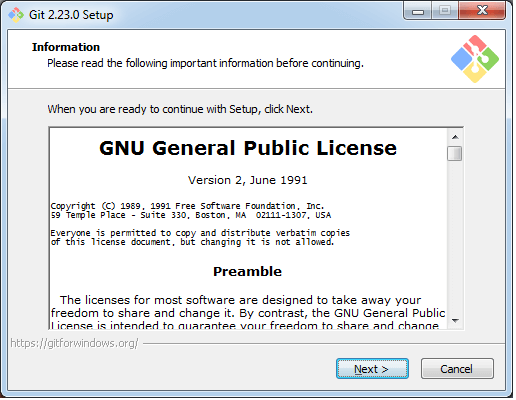The height and width of the screenshot is (400, 516).
Task: Click the Preamble heading in the license
Action: [x=247, y=271]
